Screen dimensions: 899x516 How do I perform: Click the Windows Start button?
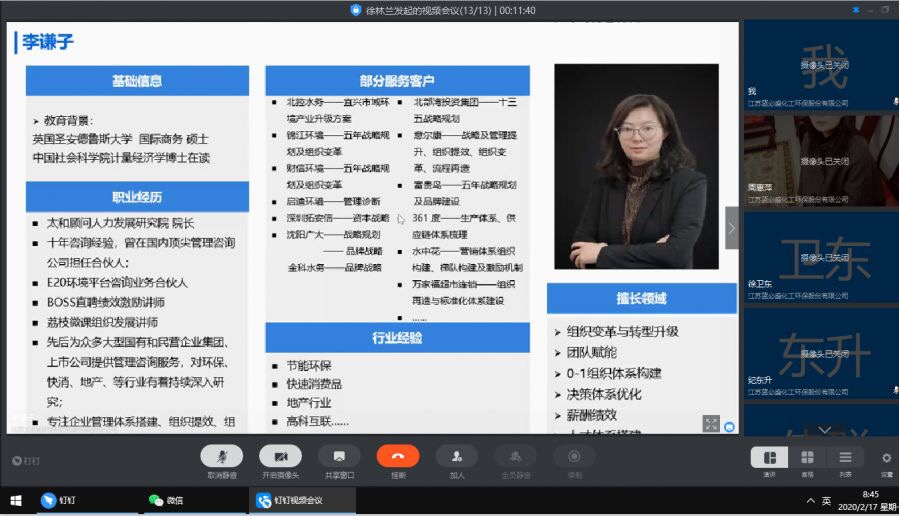coord(16,500)
